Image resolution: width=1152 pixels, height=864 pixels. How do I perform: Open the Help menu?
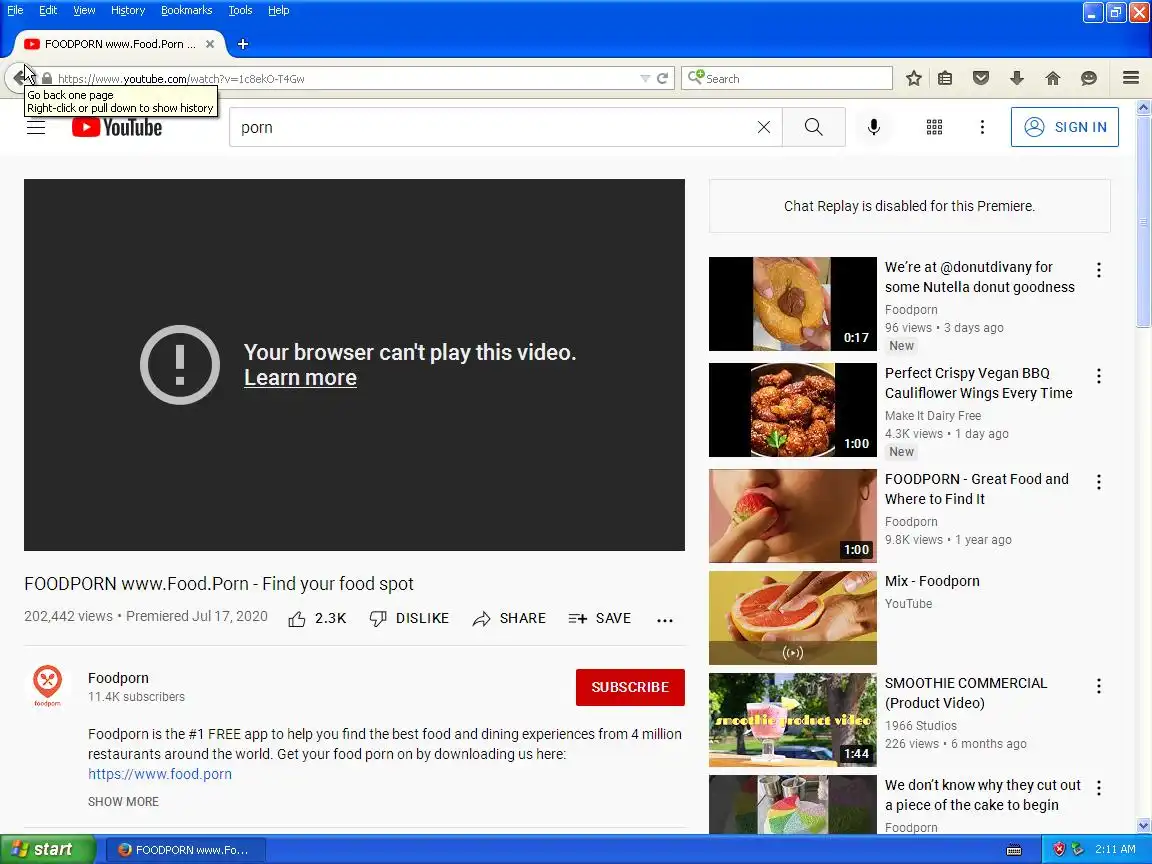[x=278, y=10]
